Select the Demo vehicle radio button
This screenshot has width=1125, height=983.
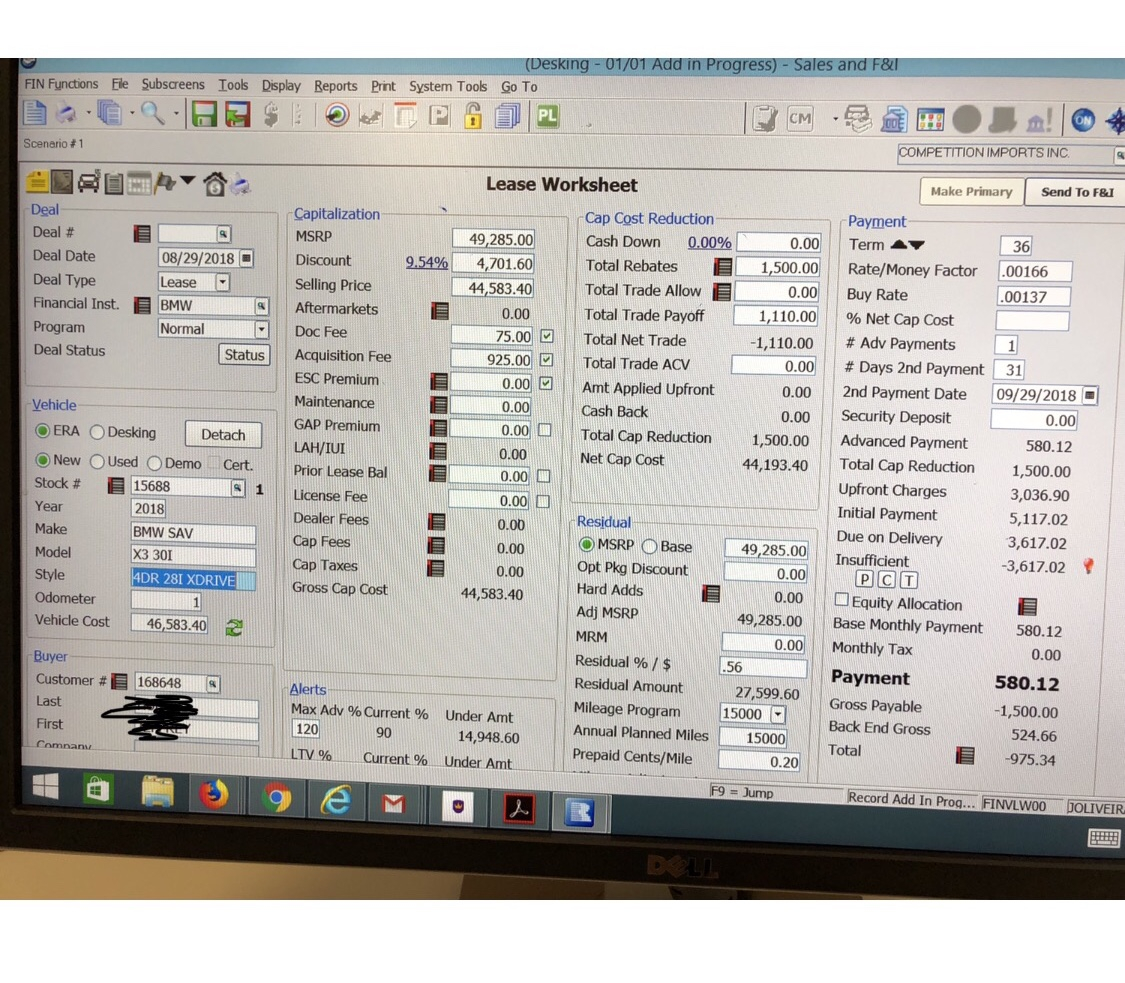coord(154,463)
